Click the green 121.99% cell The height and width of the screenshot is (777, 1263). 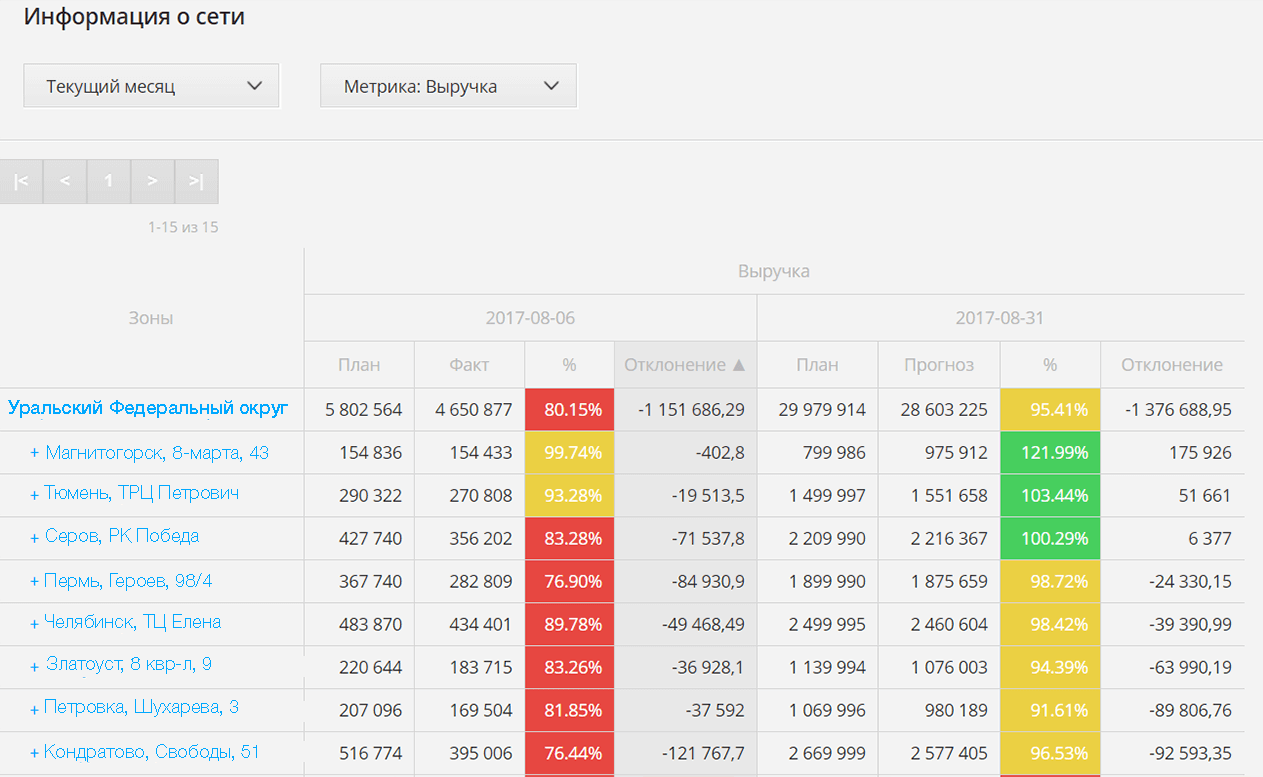coord(1050,453)
